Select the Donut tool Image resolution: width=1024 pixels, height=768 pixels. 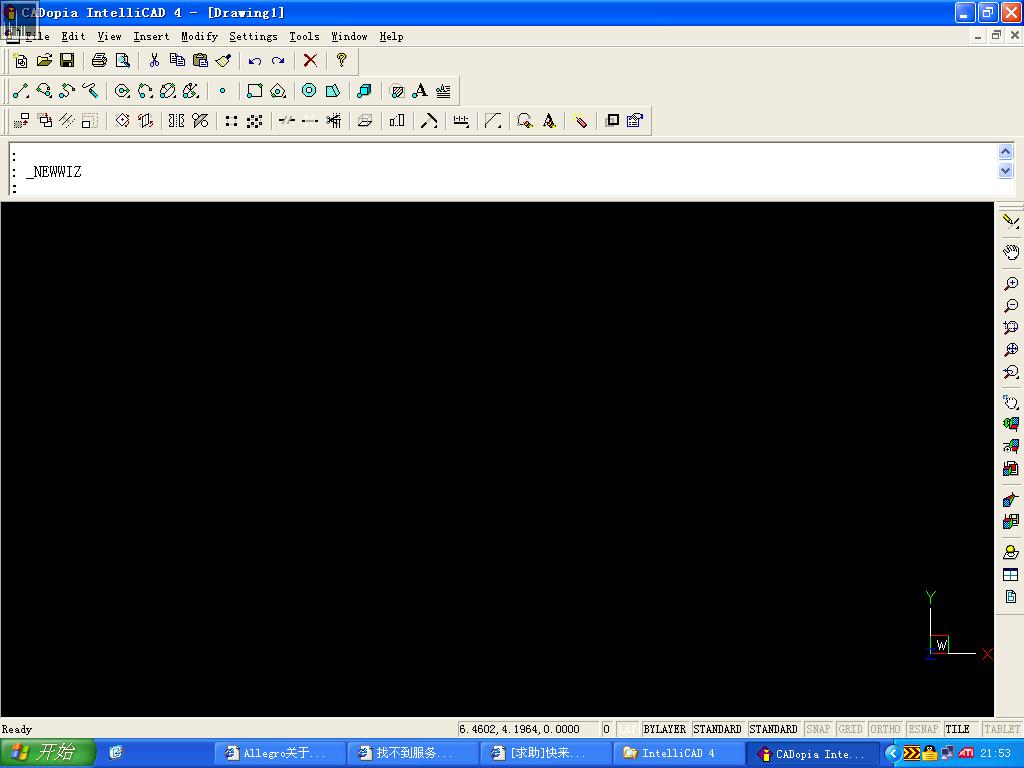(x=309, y=91)
